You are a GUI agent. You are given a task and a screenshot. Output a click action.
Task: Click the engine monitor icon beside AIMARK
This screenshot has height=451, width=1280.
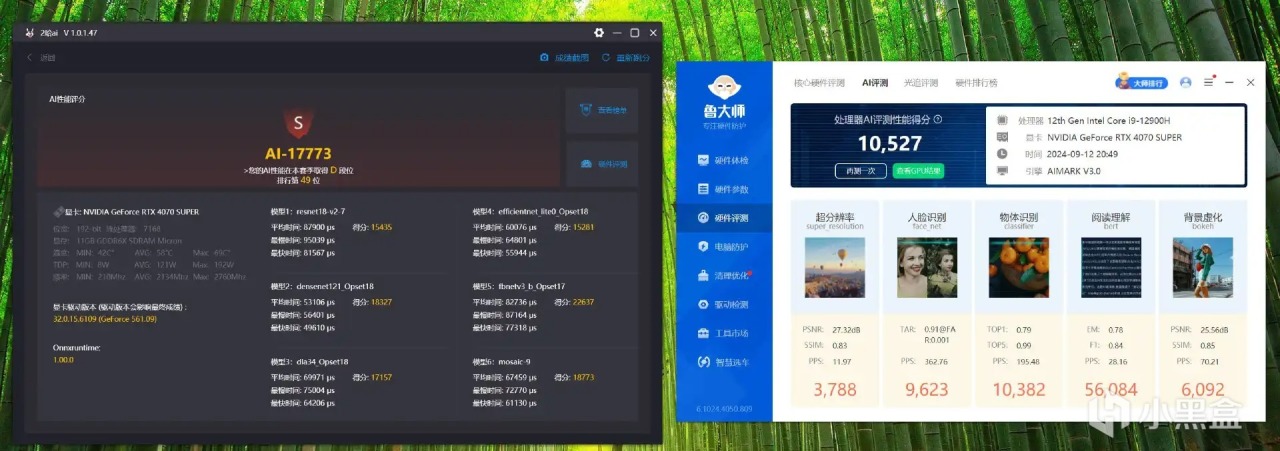(x=1002, y=171)
